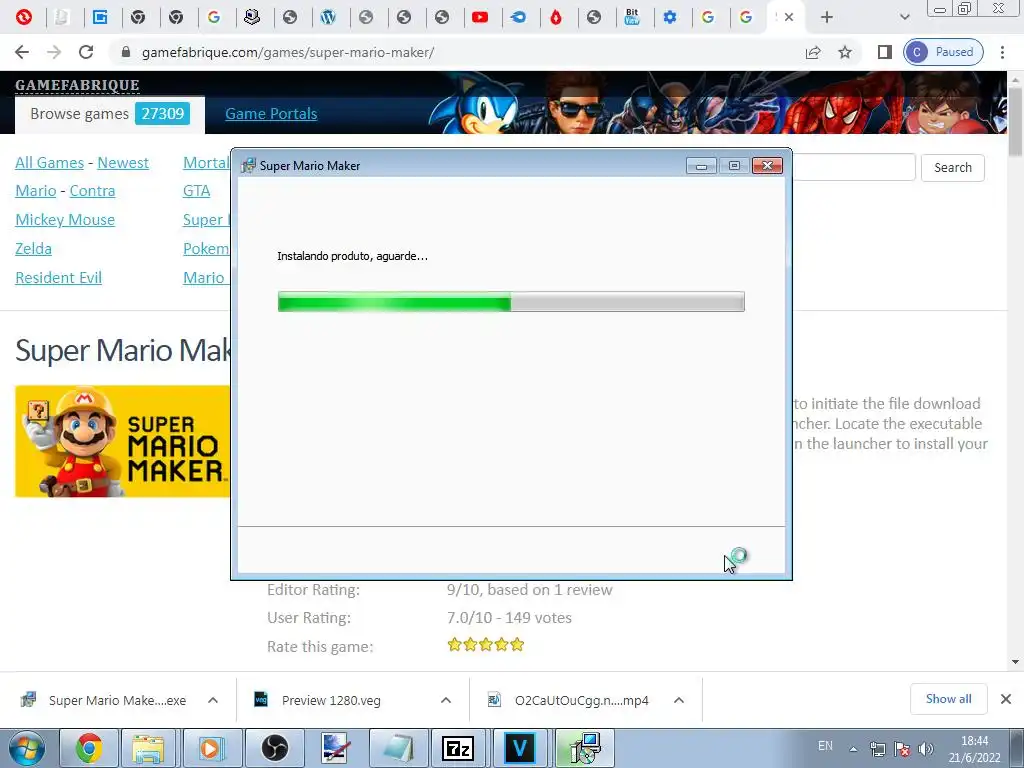Show hidden system tray icons
The height and width of the screenshot is (768, 1024).
tap(853, 748)
